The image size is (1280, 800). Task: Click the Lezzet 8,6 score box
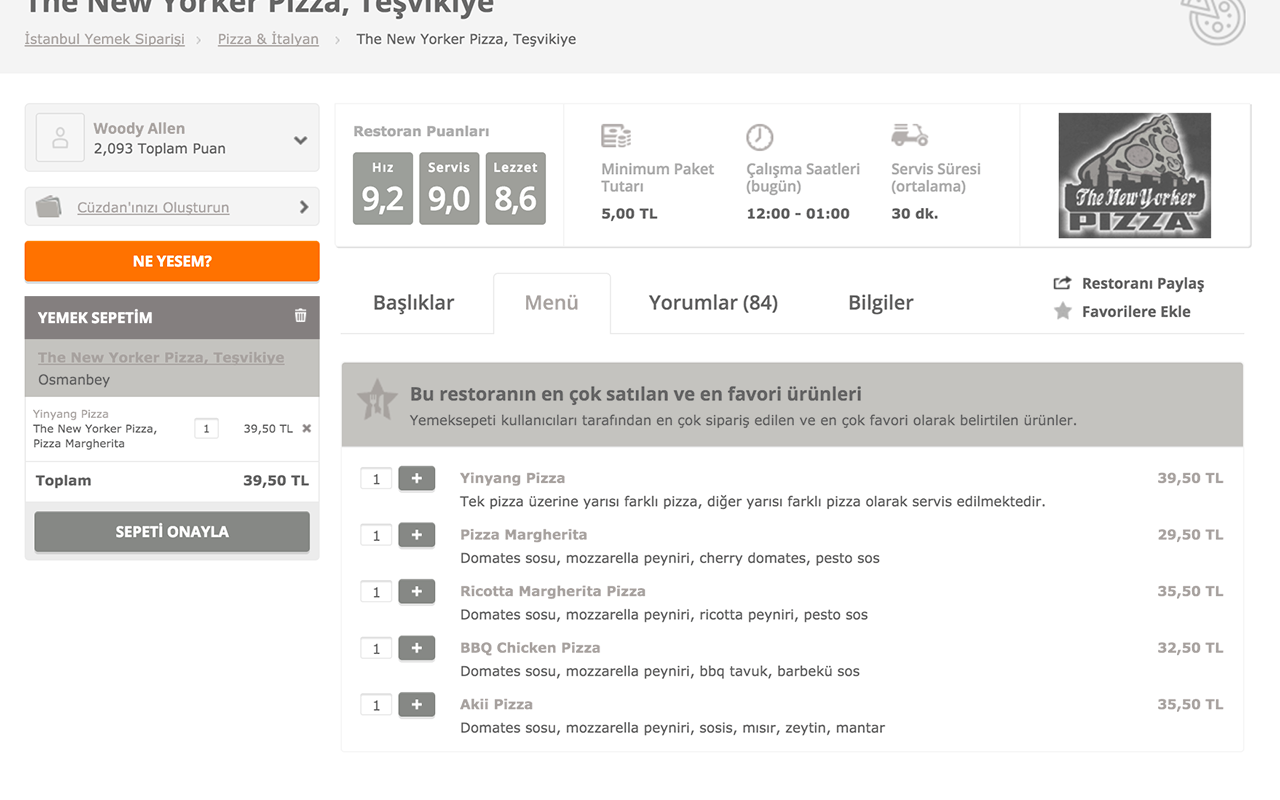[x=515, y=188]
